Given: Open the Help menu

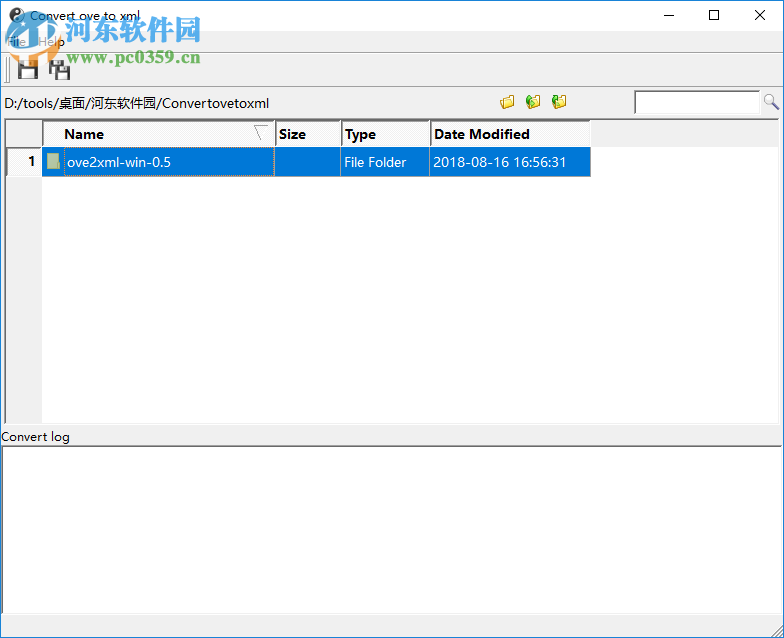Looking at the screenshot, I should tap(51, 42).
